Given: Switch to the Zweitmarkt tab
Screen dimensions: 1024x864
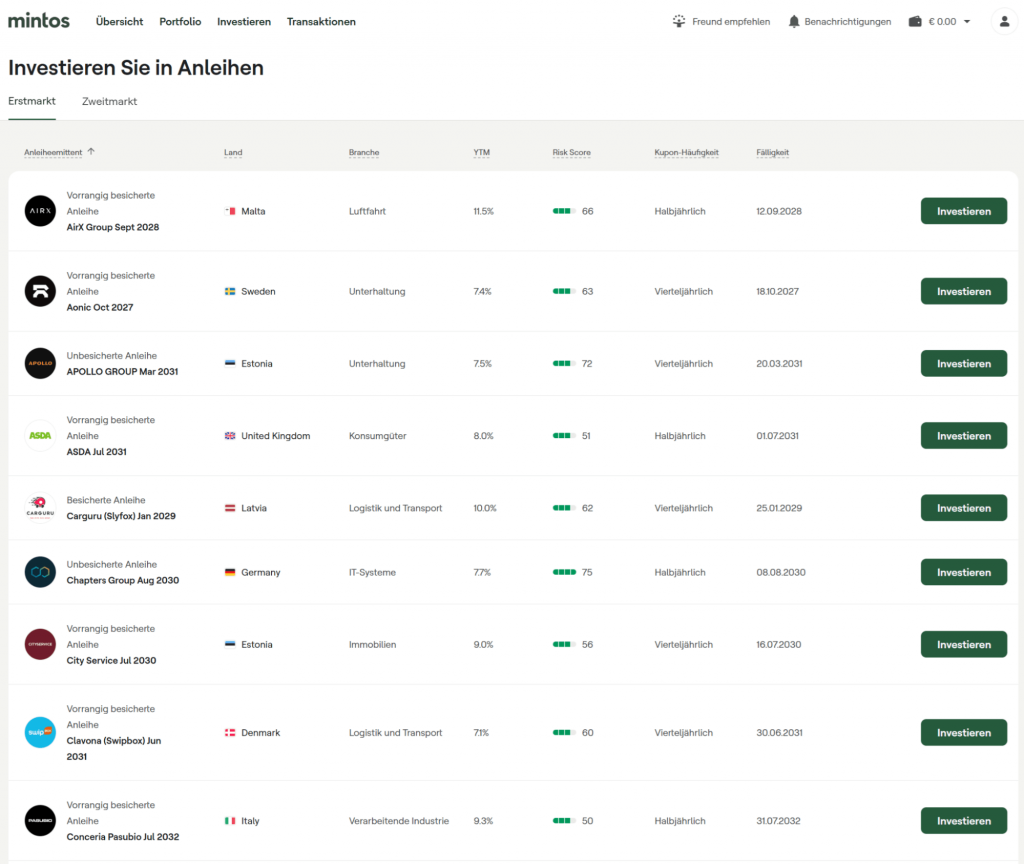Looking at the screenshot, I should [x=110, y=101].
